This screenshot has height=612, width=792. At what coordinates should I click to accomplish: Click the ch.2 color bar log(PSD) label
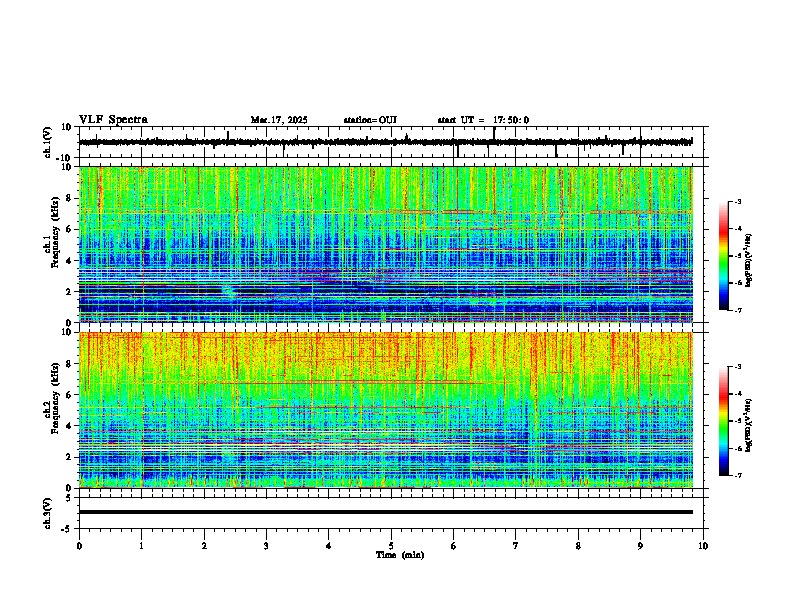point(749,424)
